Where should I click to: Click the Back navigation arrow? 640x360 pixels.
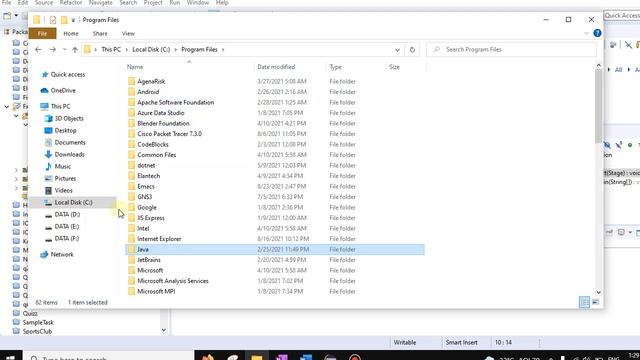point(38,49)
